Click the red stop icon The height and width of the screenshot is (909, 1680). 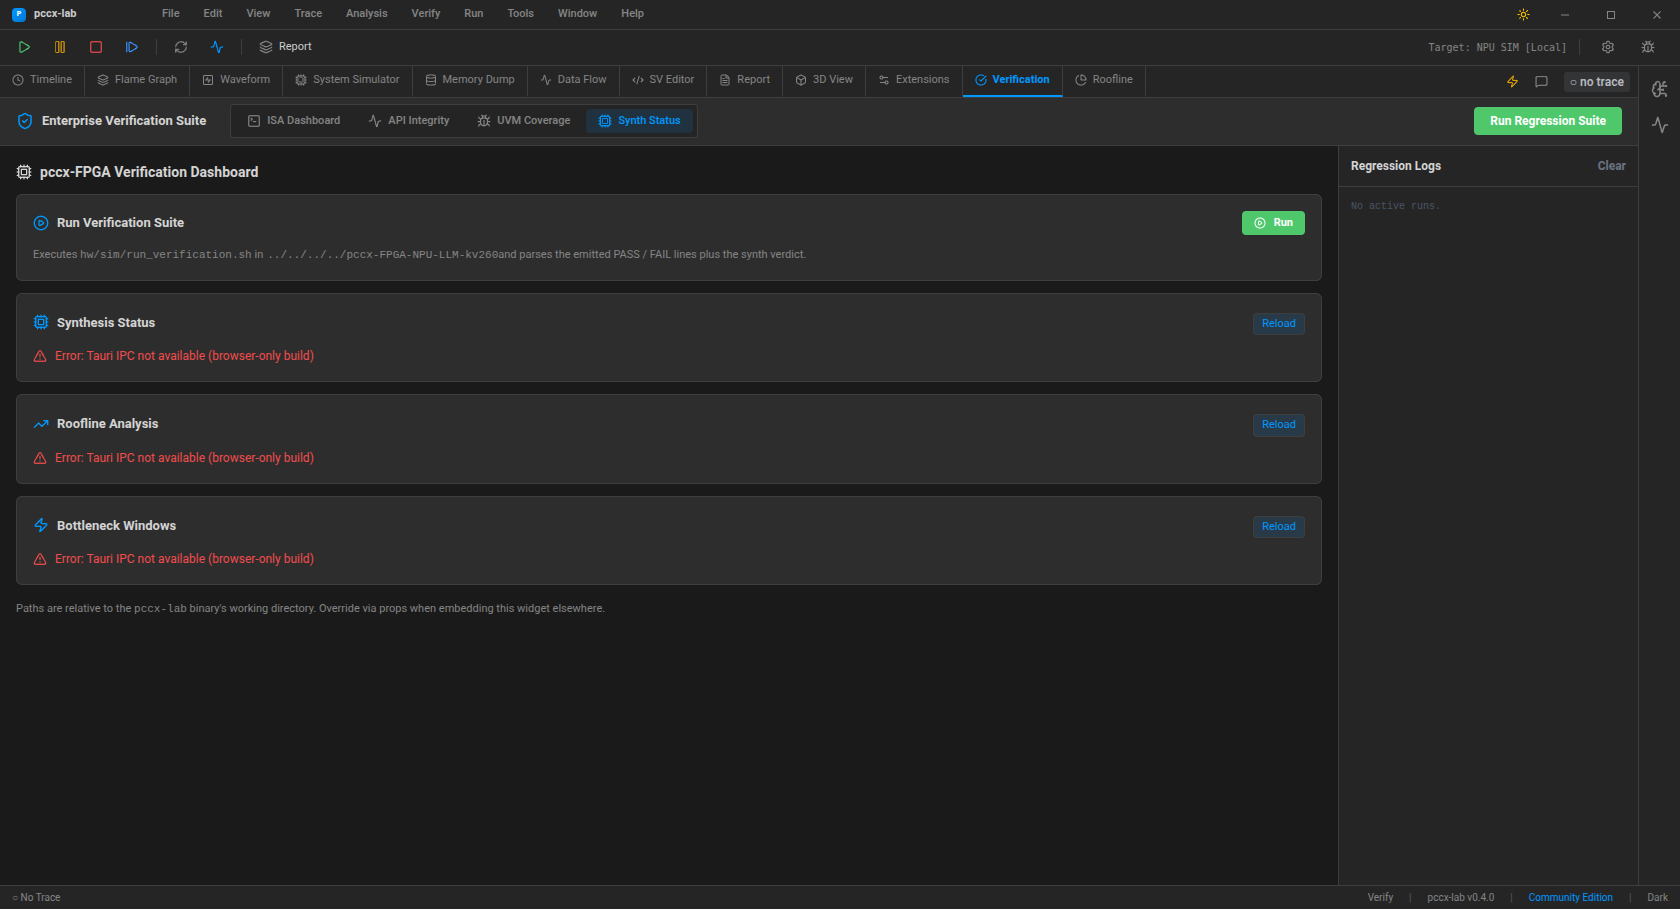click(96, 47)
